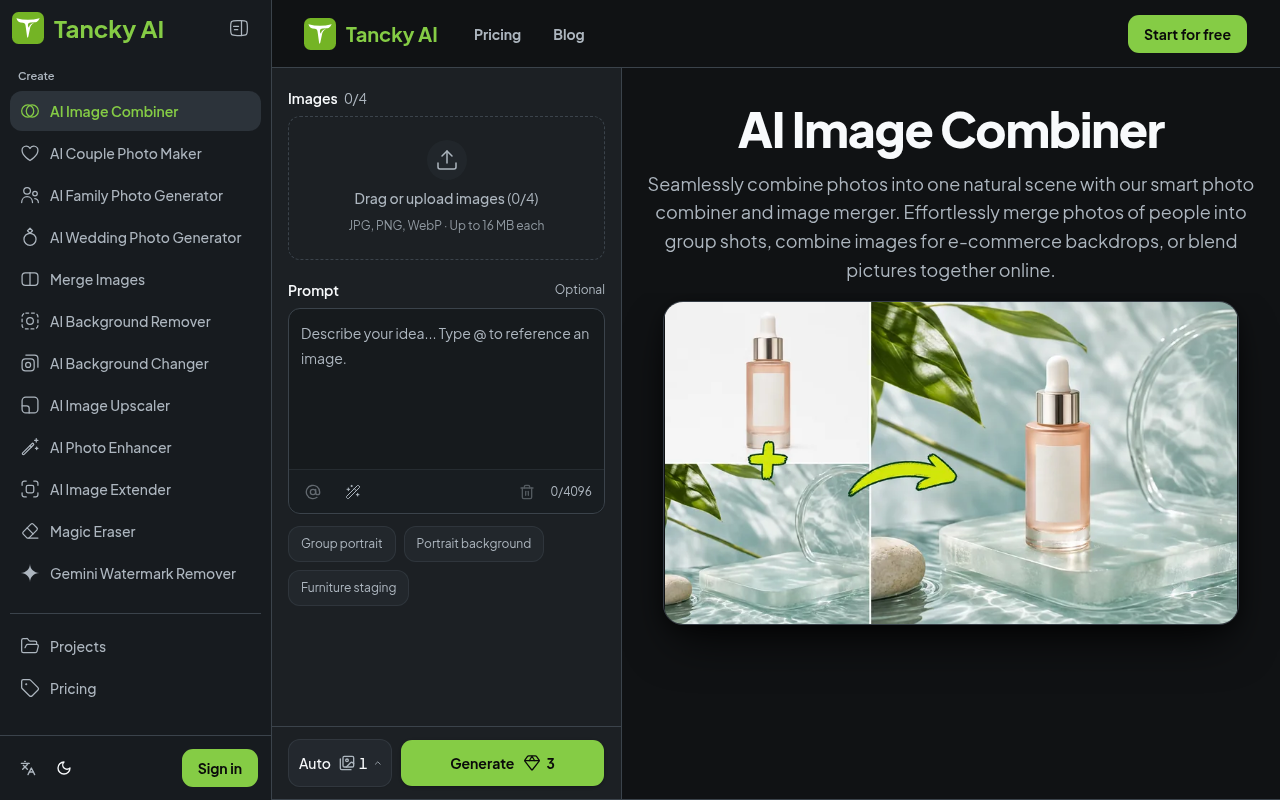The height and width of the screenshot is (800, 1280).
Task: Click the Optional label beside Prompt
Action: point(580,289)
